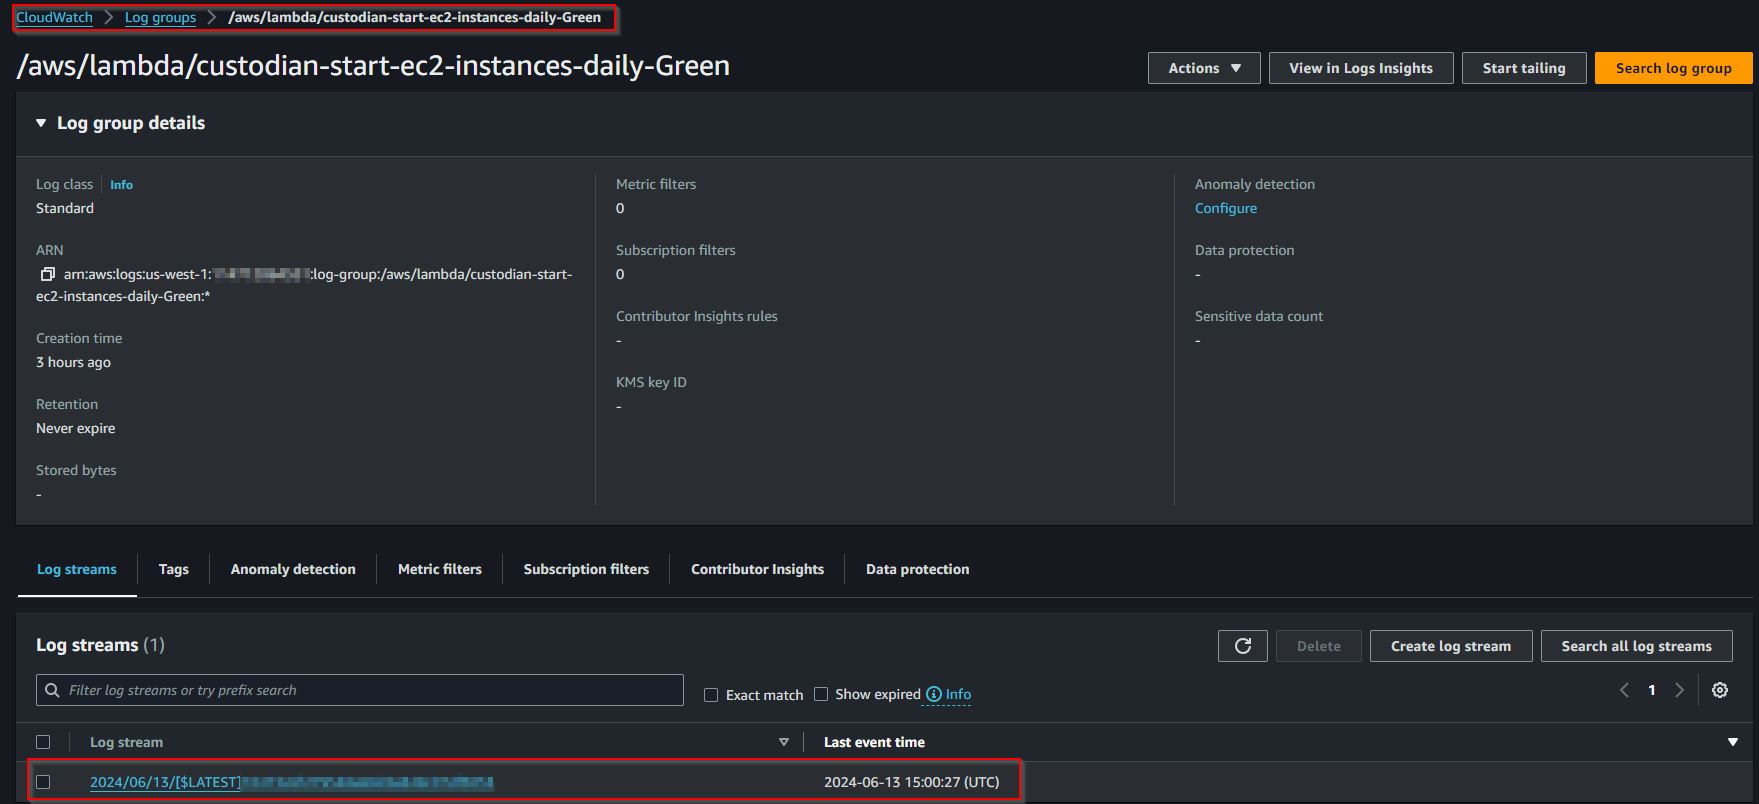
Task: Open the Contributor Insights tab
Action: 758,569
